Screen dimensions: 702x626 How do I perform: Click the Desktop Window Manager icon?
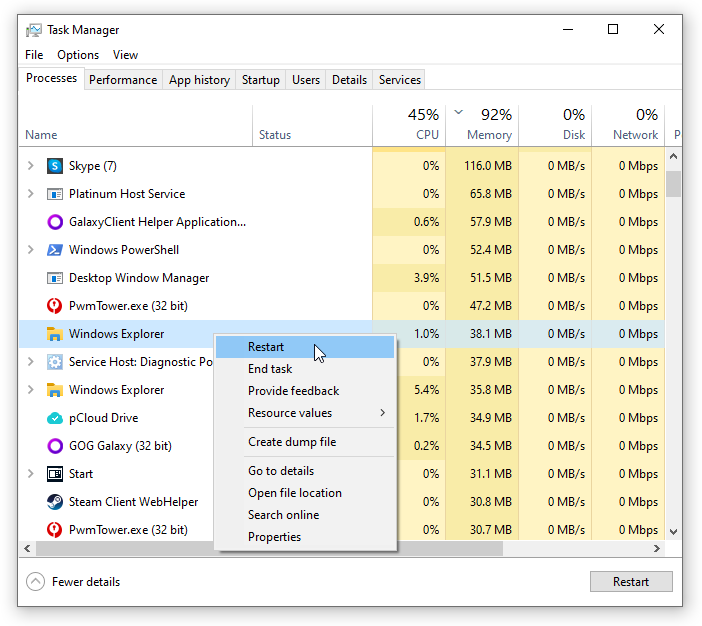pos(55,278)
